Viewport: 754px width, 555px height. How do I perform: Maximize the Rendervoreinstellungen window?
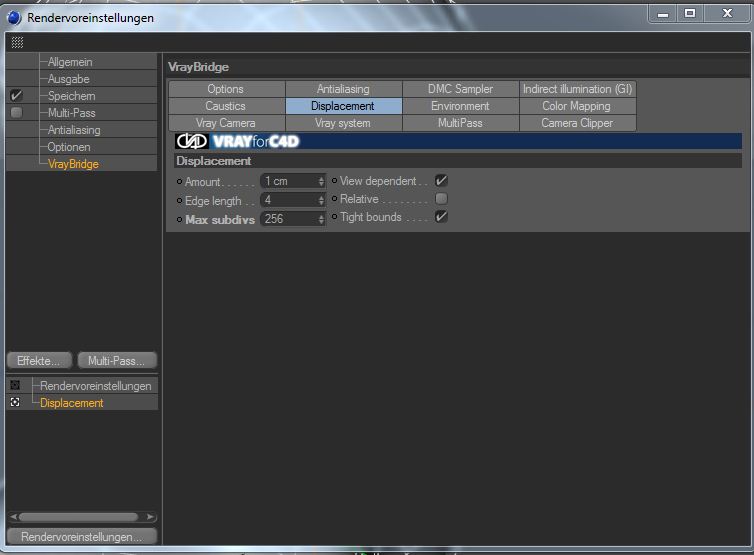(690, 14)
